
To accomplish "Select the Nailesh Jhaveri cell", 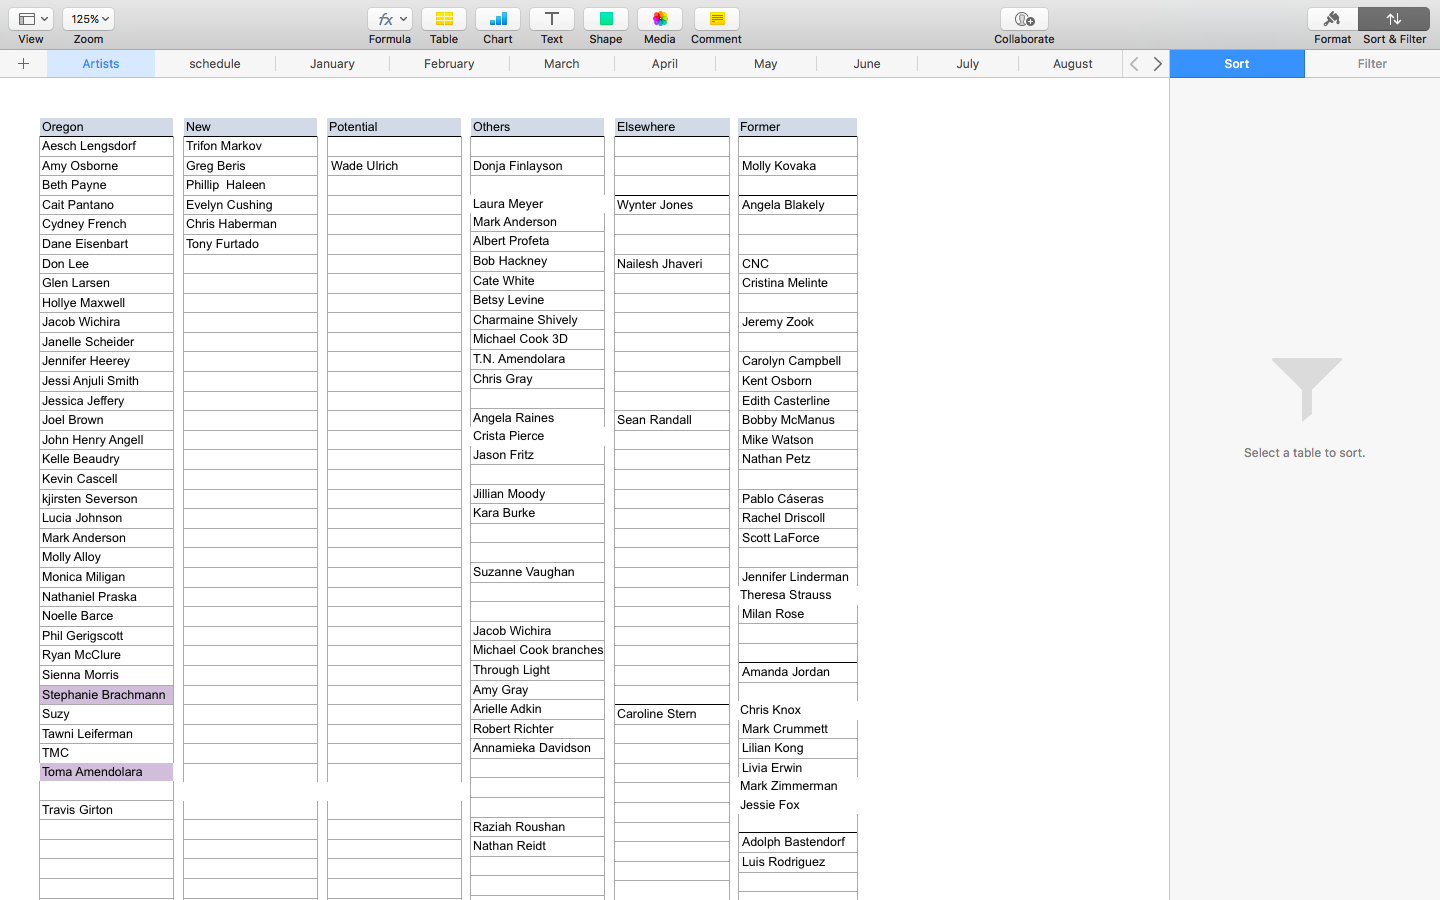I will tap(672, 264).
